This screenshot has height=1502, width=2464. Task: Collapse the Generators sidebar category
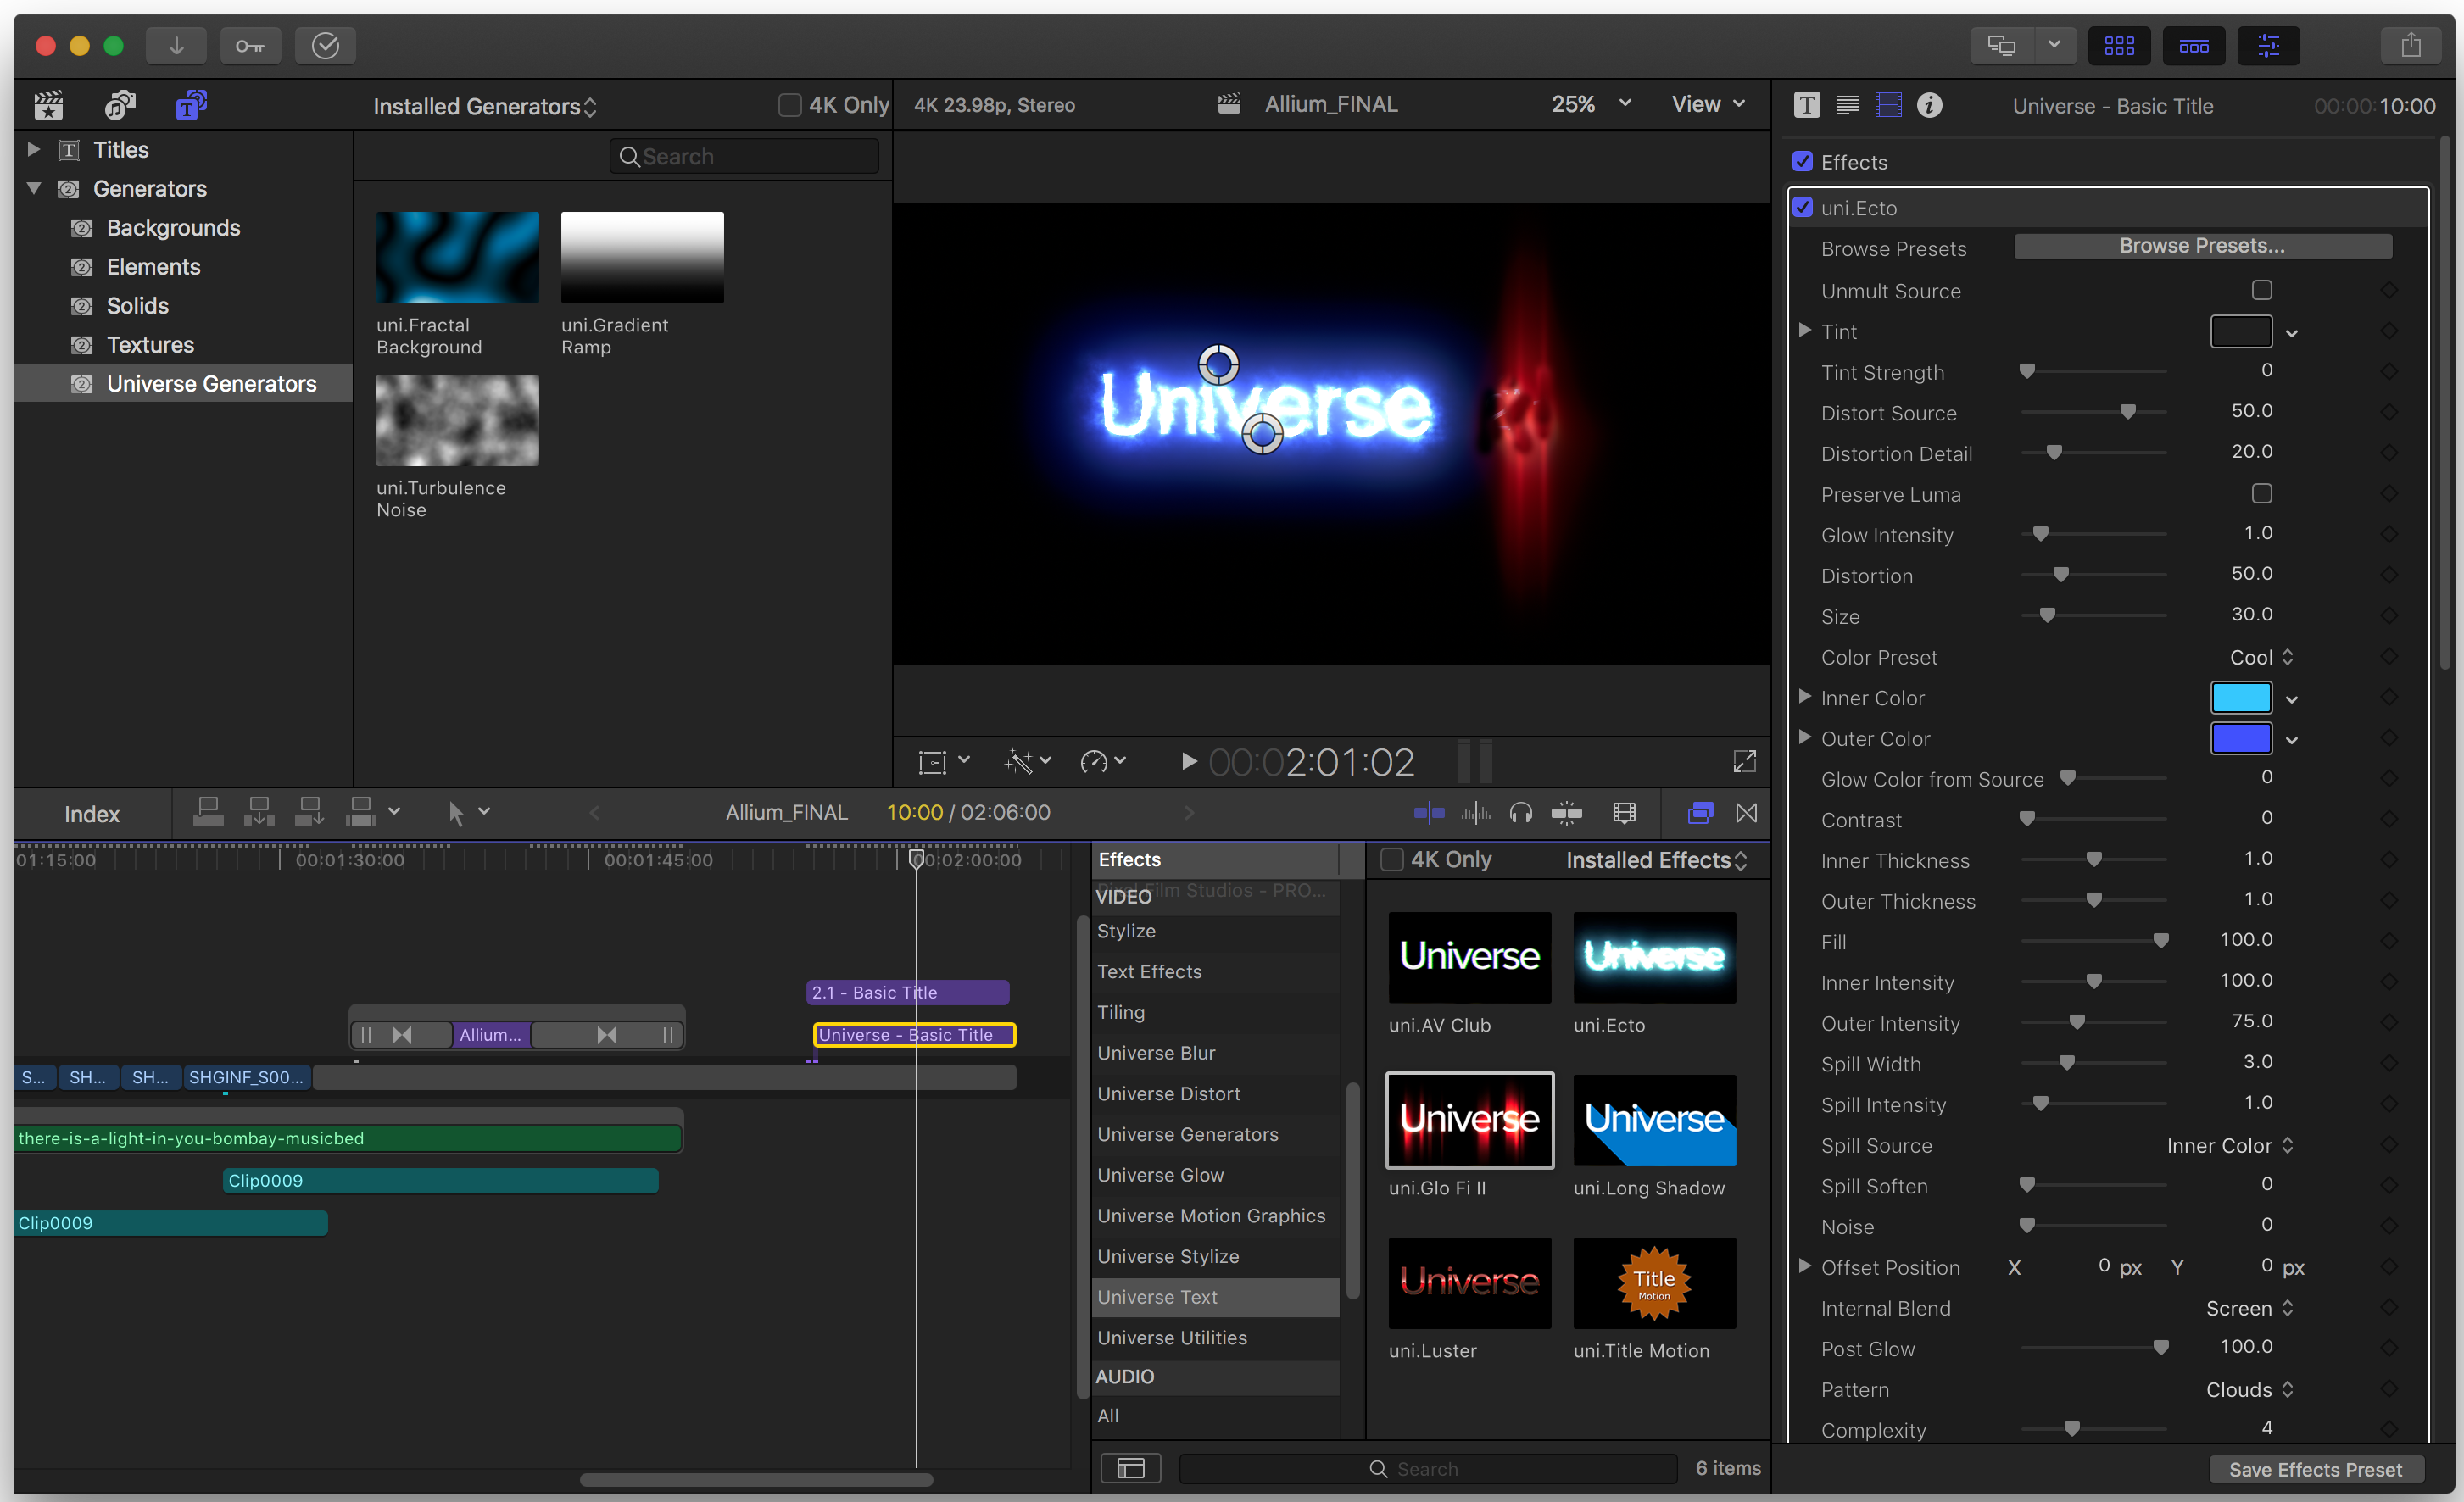tap(33, 188)
